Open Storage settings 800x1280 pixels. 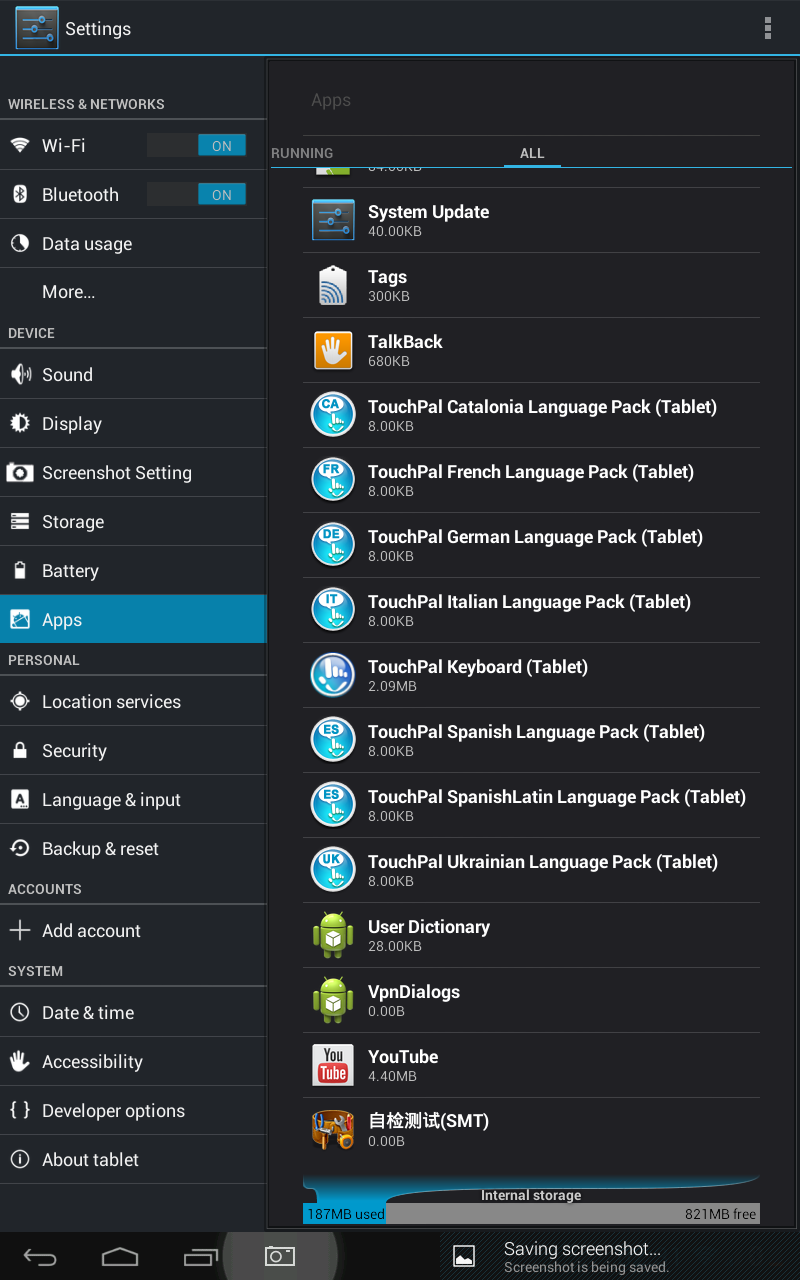pyautogui.click(x=133, y=522)
